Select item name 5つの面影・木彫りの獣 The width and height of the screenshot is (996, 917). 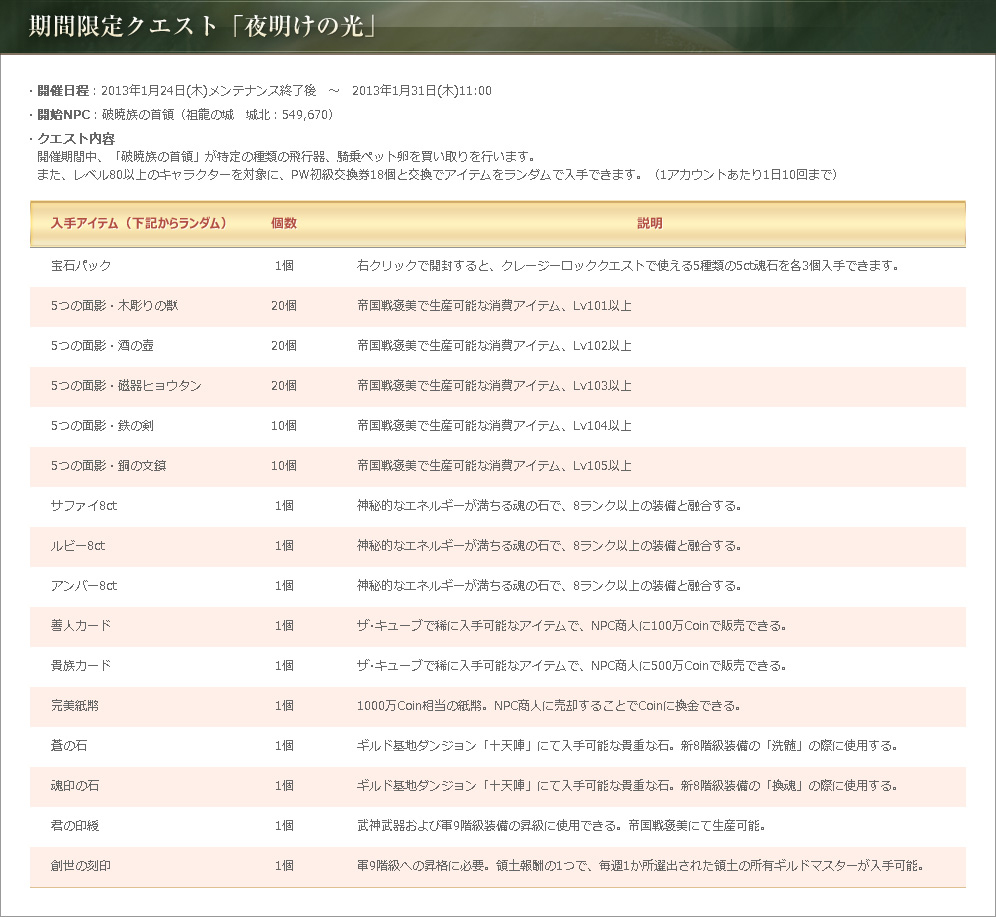[x=114, y=305]
